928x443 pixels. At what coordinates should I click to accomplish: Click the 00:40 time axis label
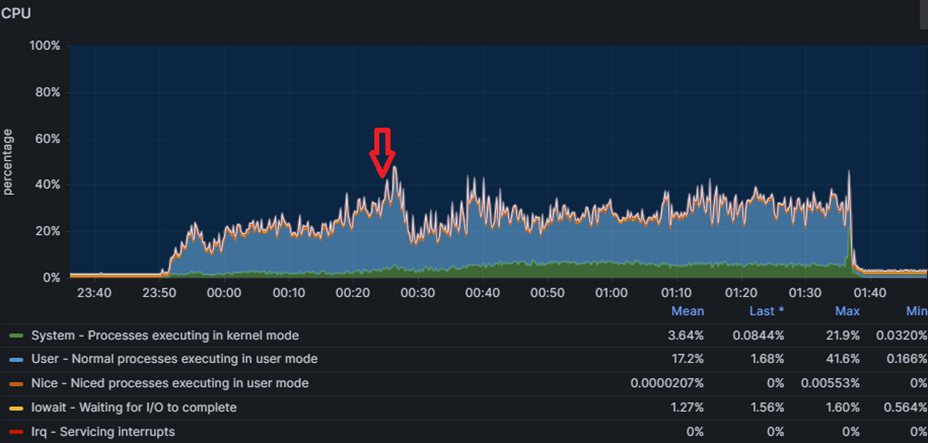[482, 293]
